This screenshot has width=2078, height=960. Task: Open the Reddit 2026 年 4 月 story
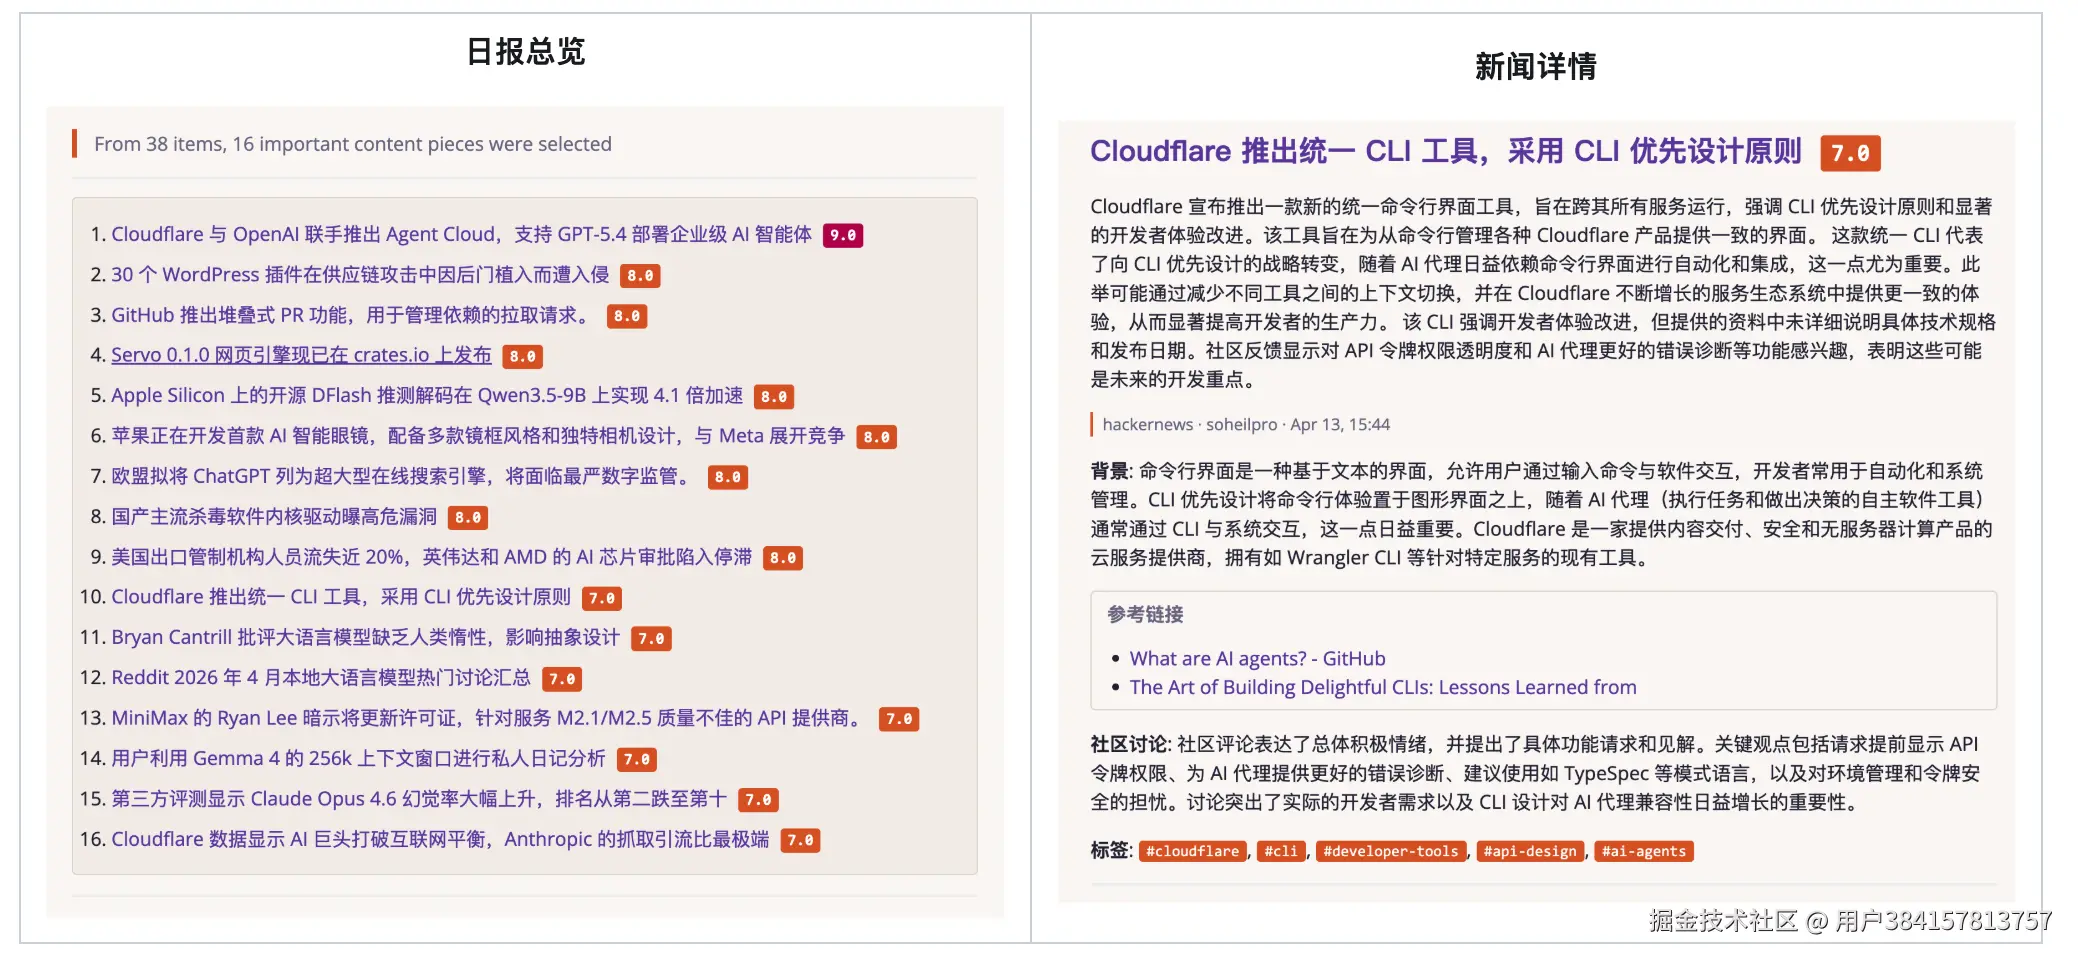[321, 678]
